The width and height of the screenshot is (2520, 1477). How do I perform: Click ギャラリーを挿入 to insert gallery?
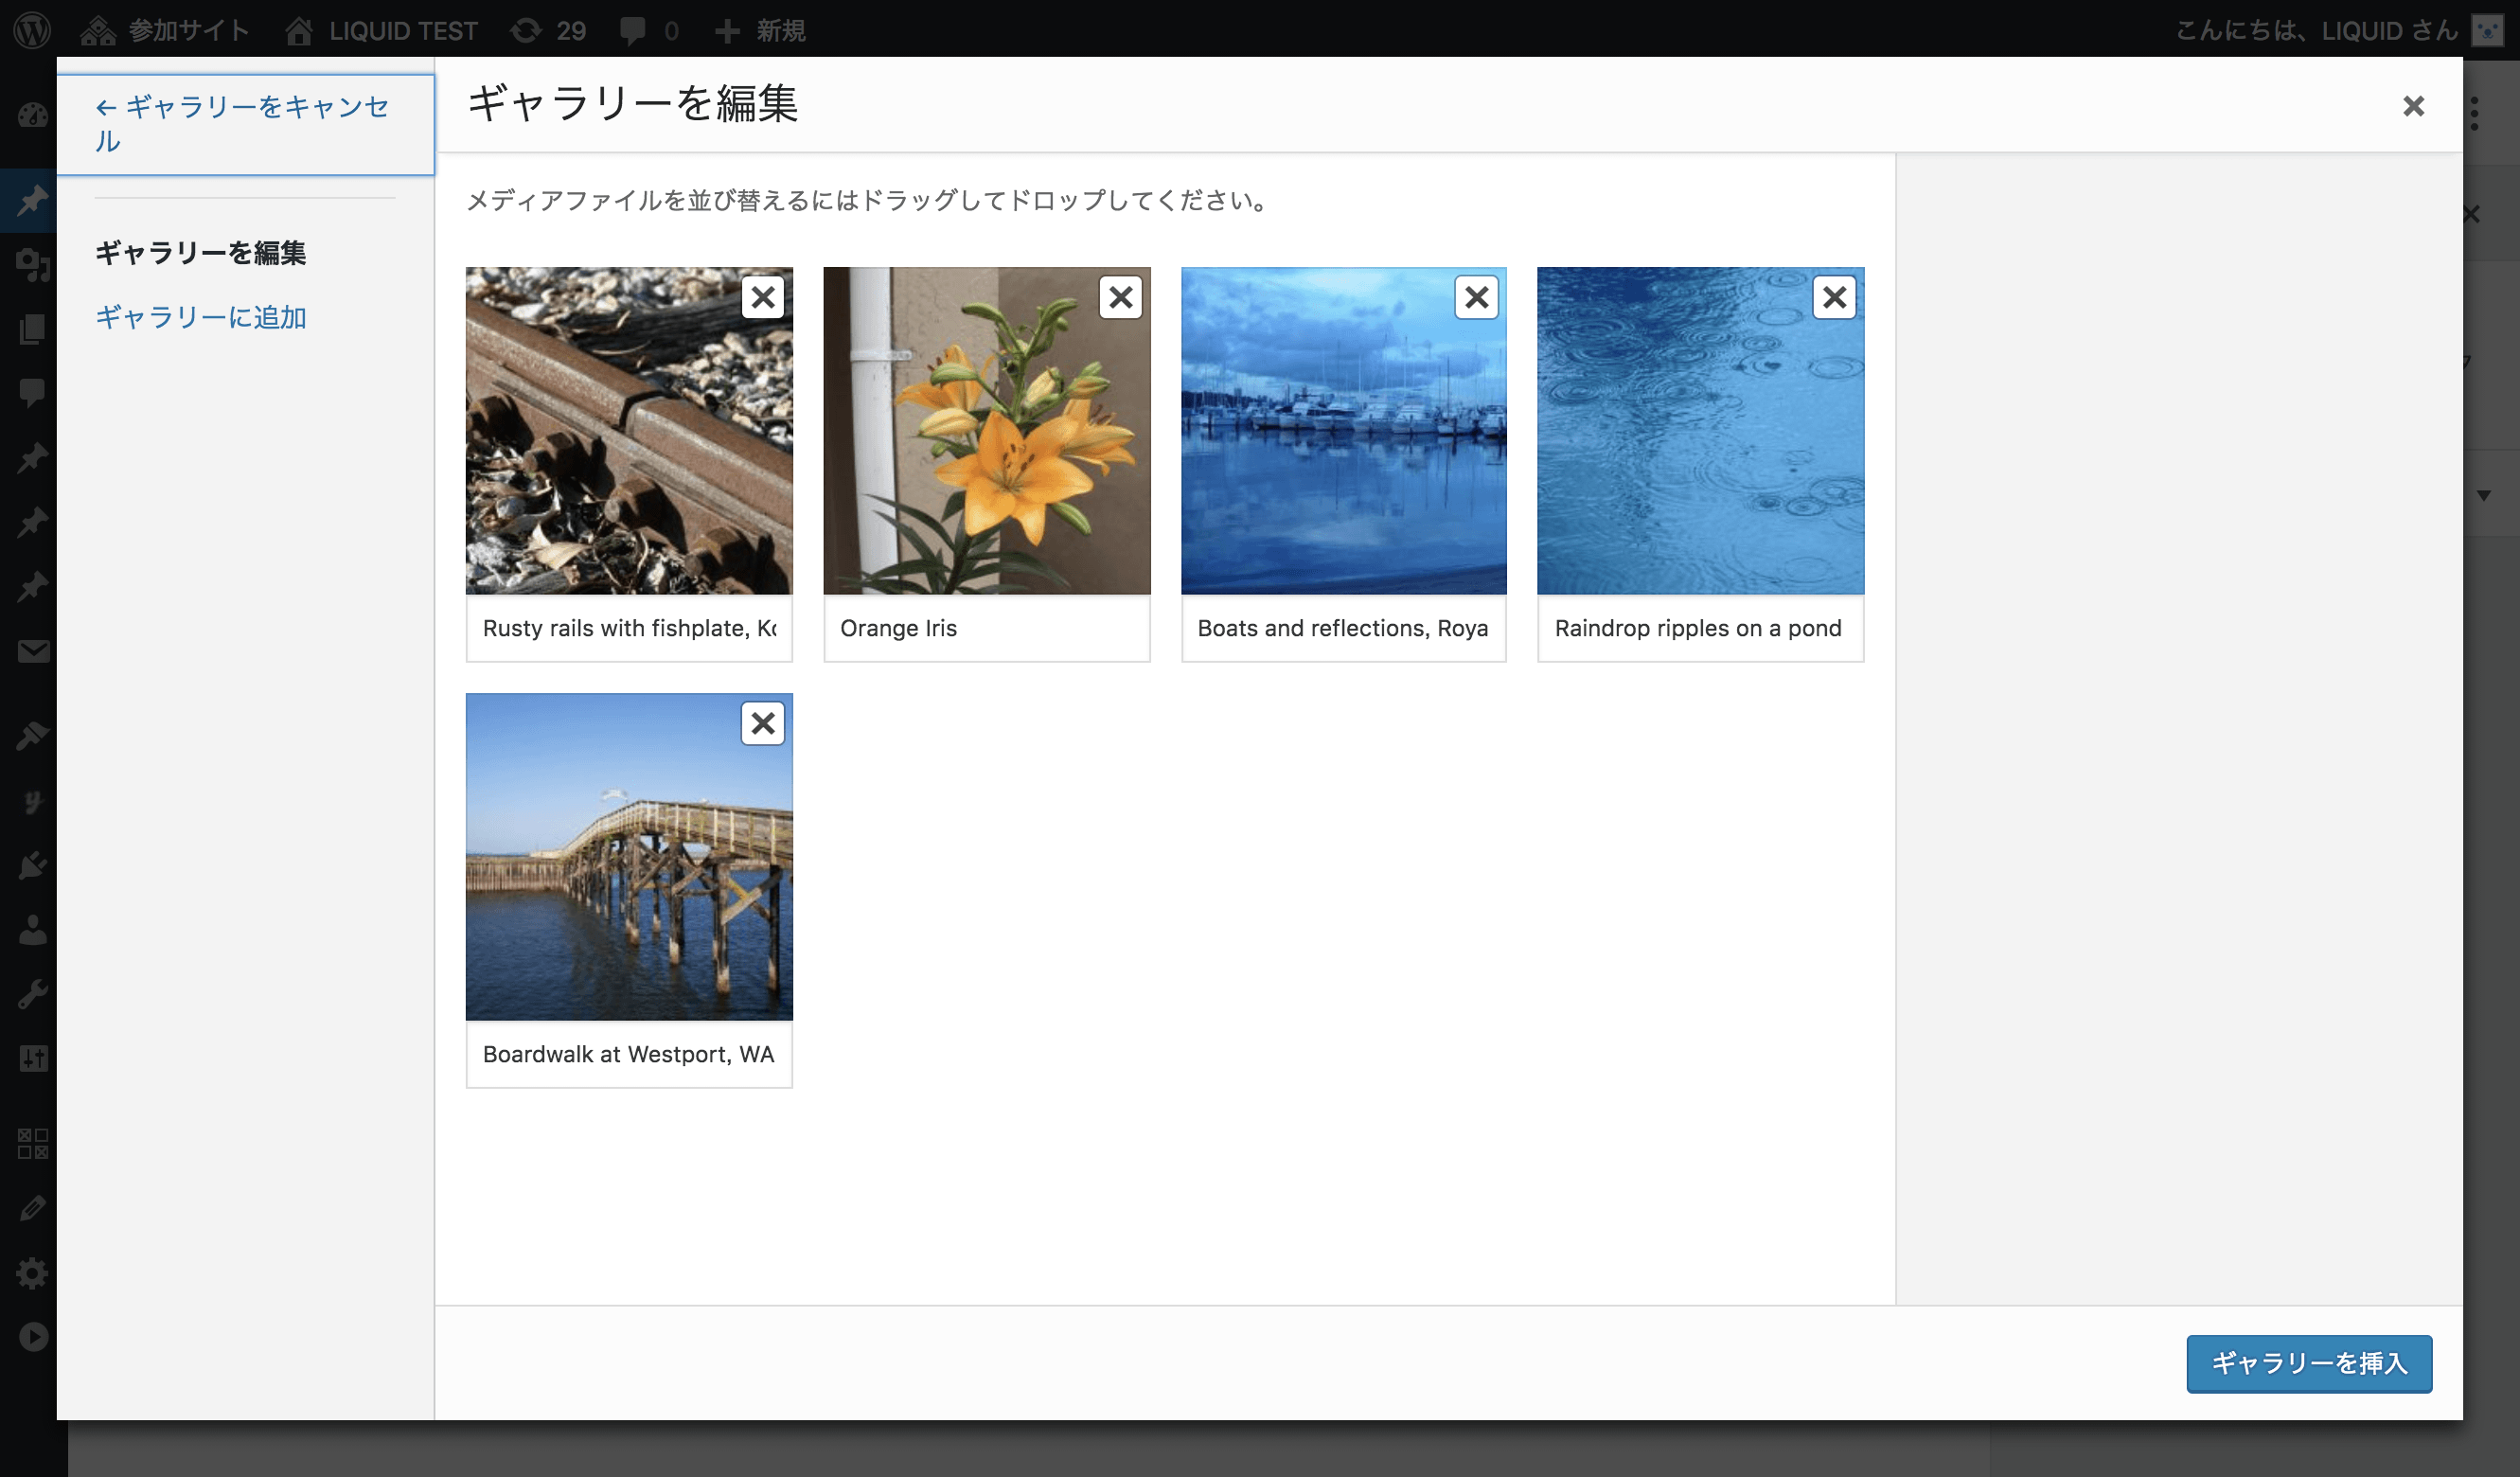2307,1362
